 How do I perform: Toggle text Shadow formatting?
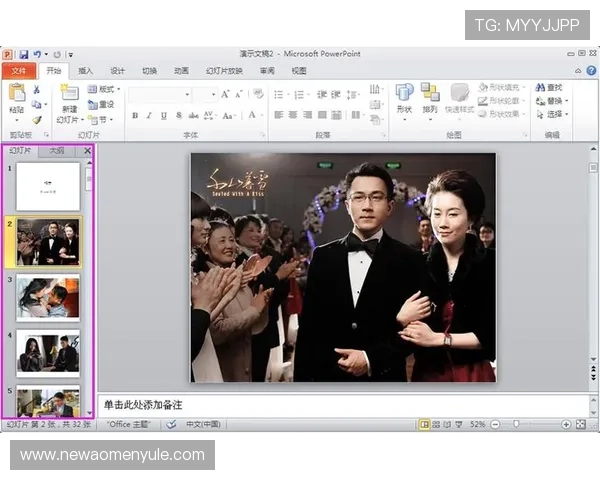coord(179,116)
